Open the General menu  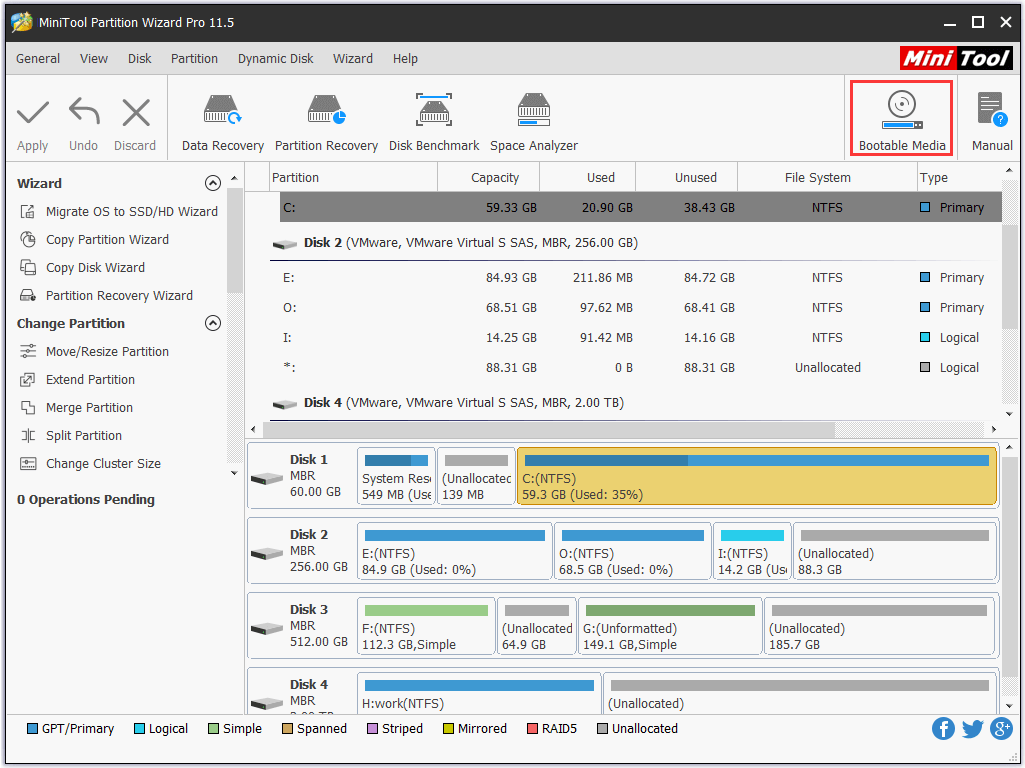[x=38, y=58]
